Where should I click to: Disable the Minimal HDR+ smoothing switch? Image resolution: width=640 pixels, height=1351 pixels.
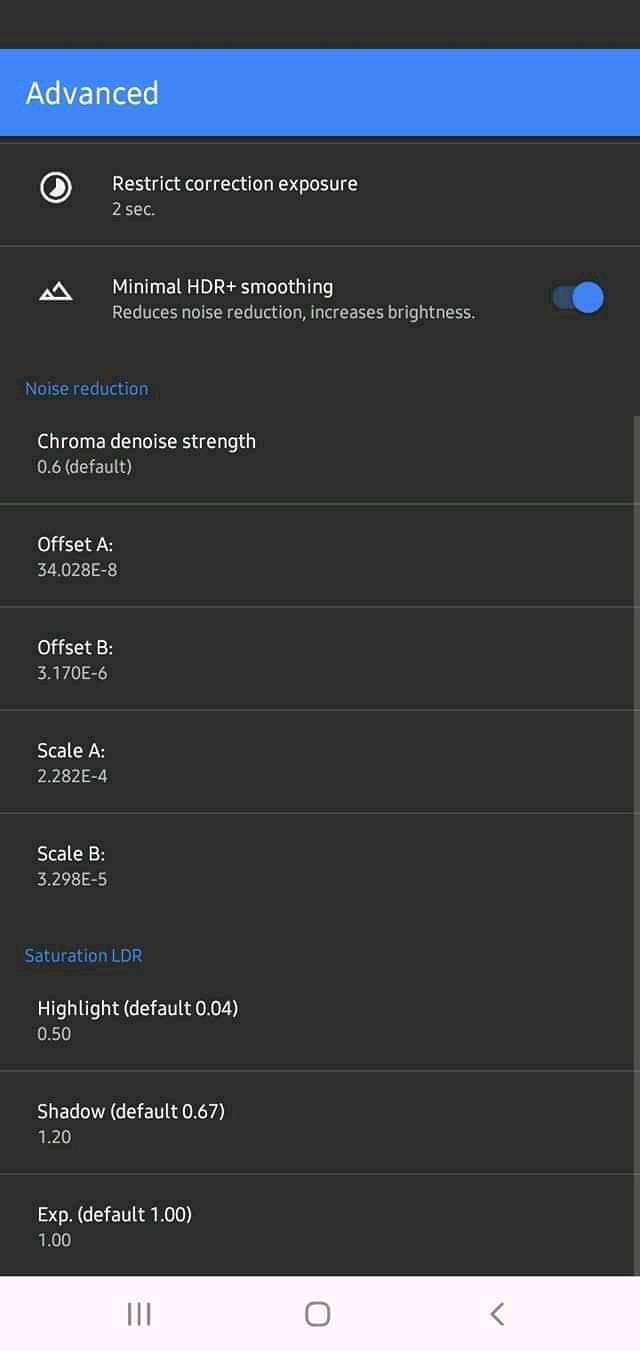579,298
